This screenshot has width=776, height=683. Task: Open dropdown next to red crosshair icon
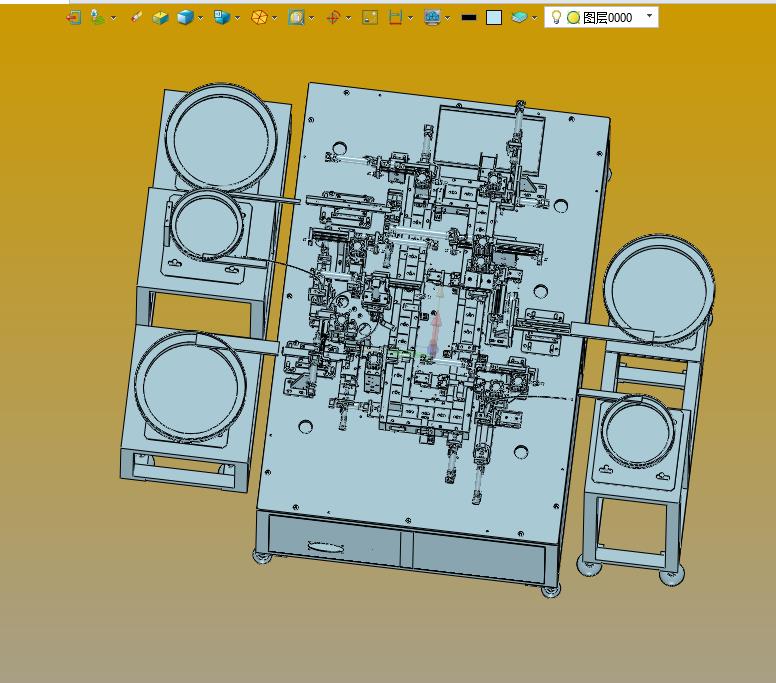[x=349, y=18]
